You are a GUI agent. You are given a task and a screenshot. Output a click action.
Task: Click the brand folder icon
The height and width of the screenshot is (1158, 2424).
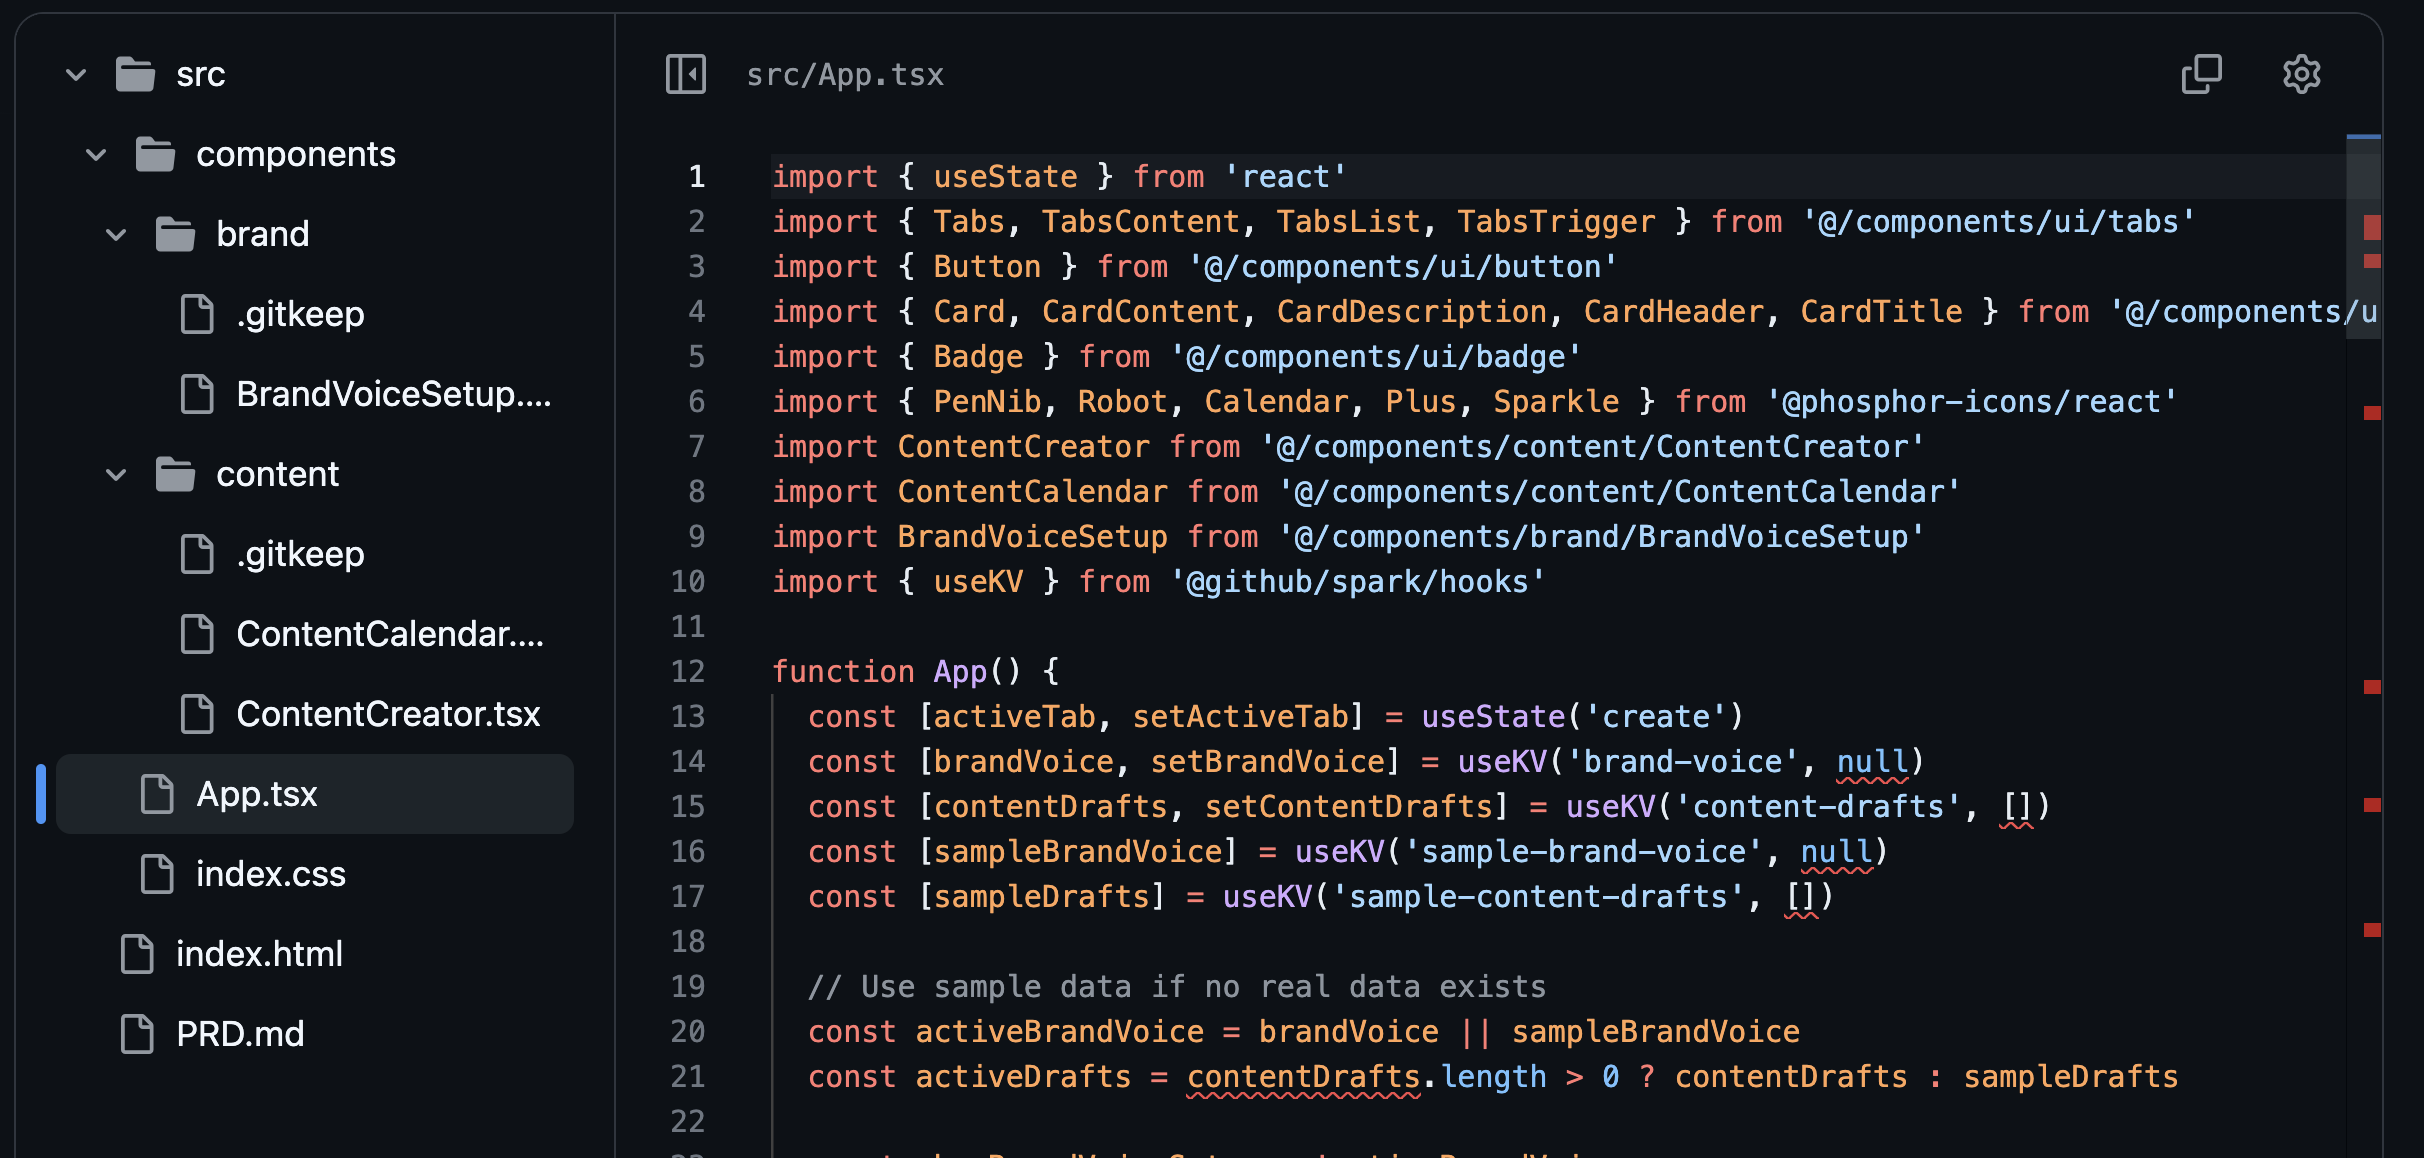tap(175, 234)
